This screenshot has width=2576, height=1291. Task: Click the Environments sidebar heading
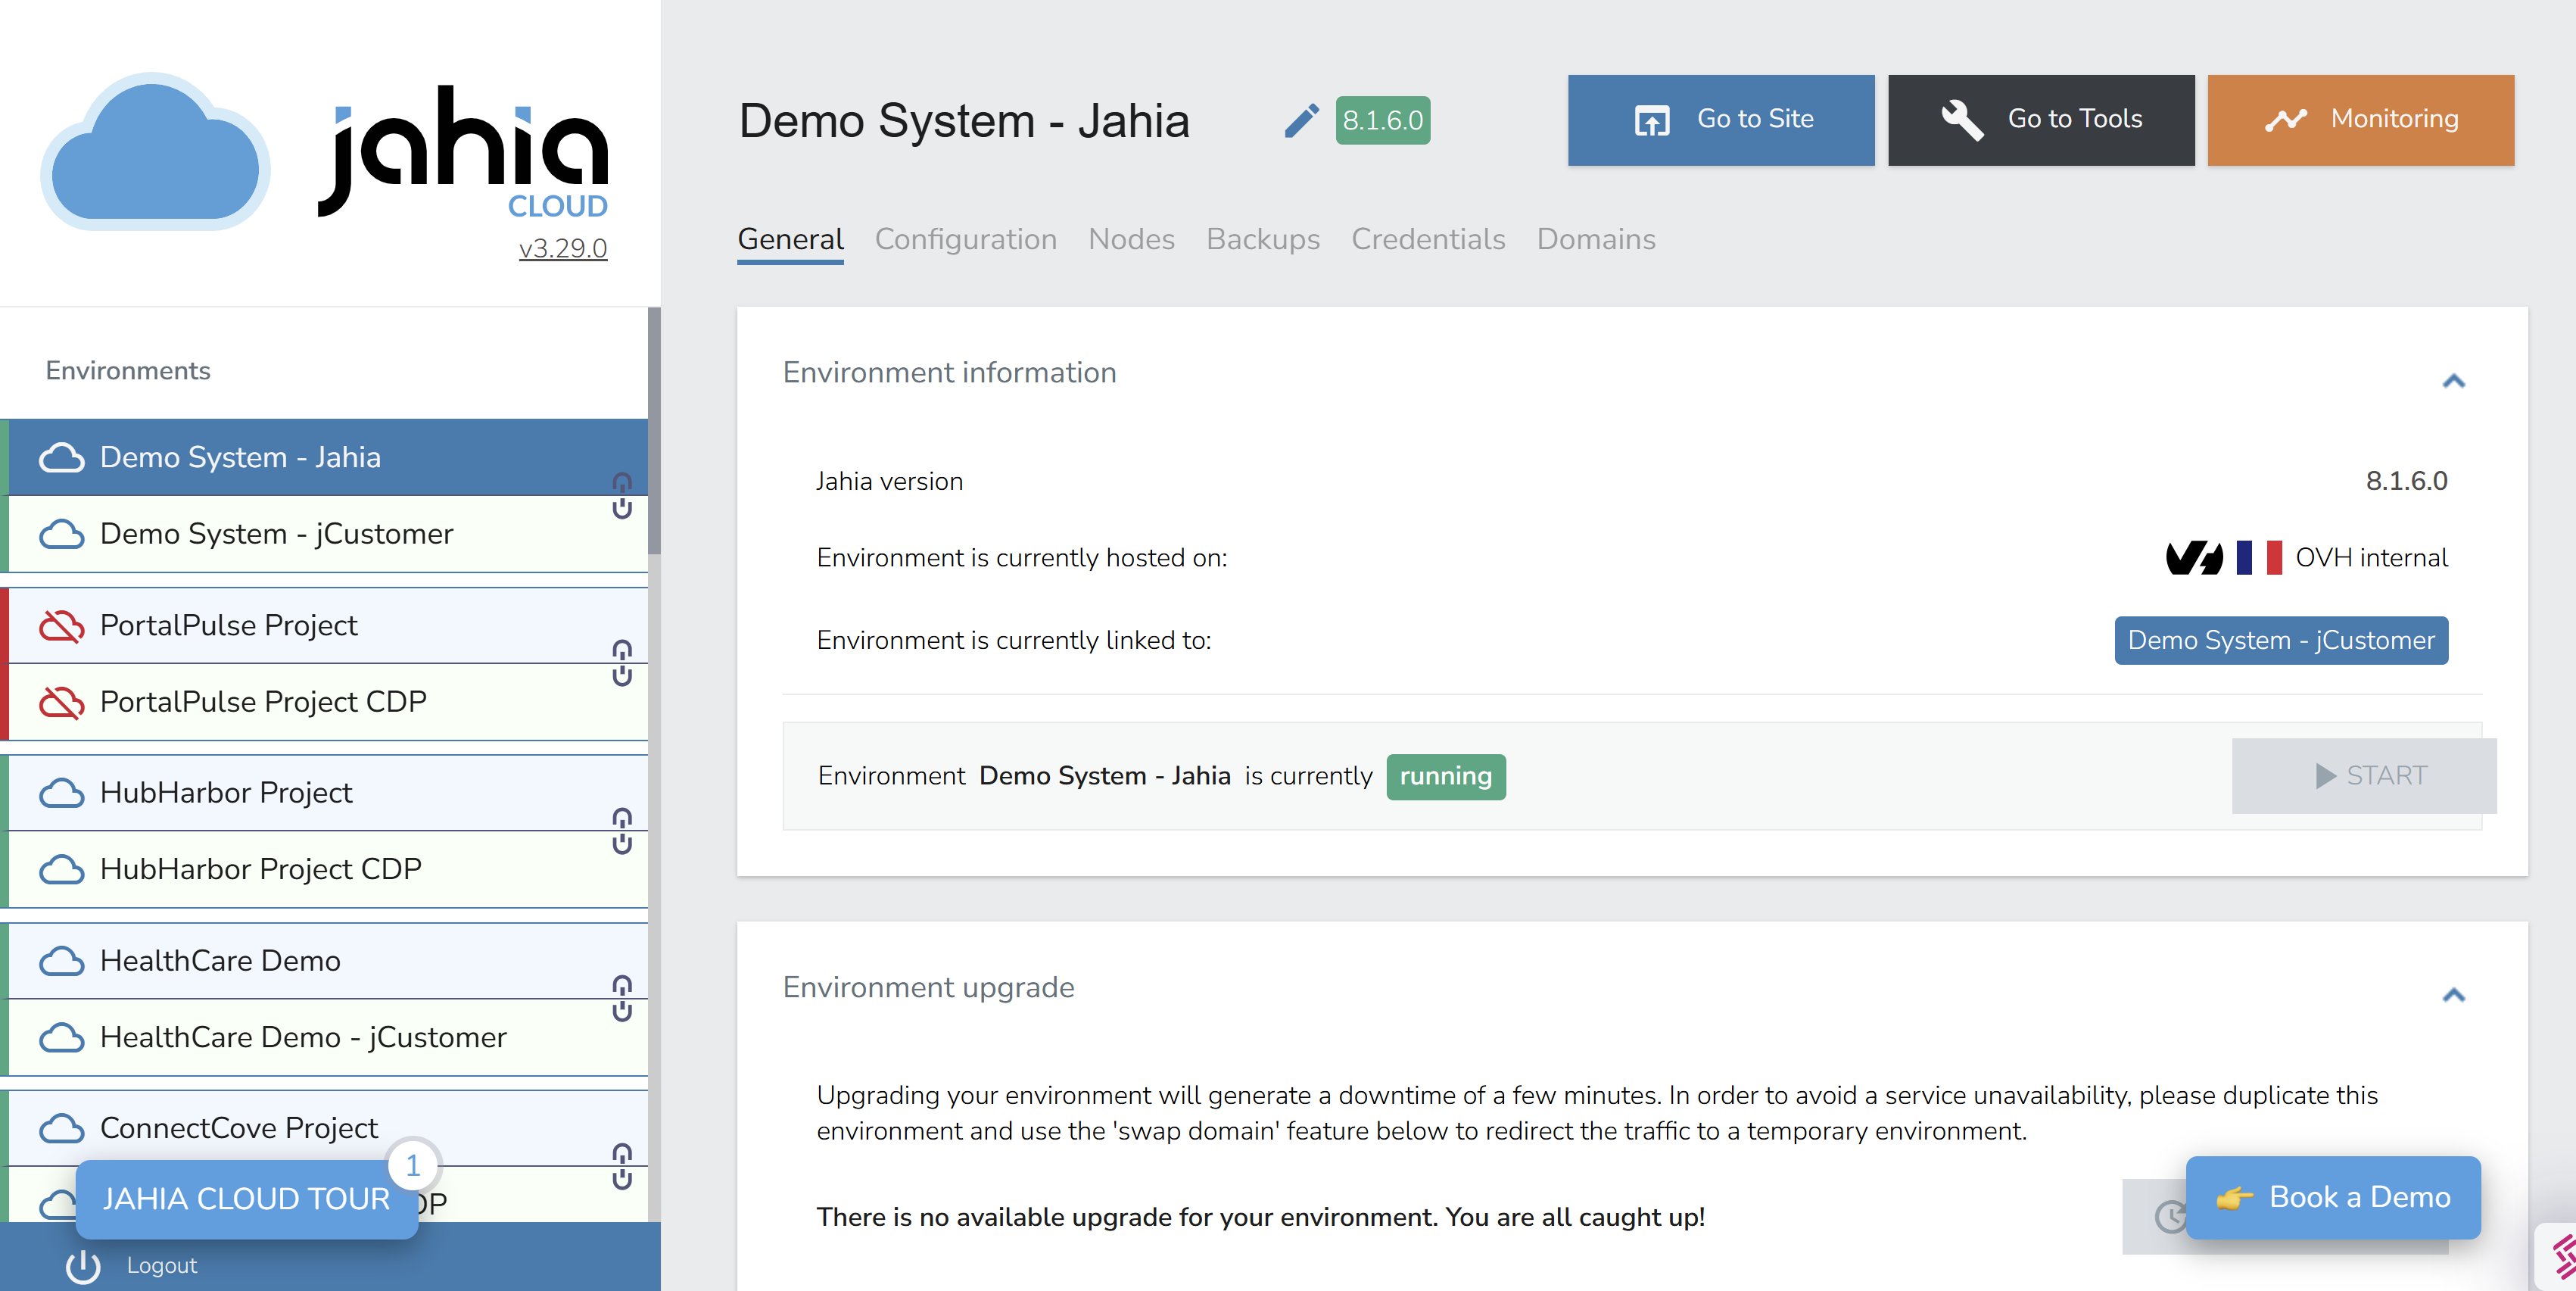point(128,371)
